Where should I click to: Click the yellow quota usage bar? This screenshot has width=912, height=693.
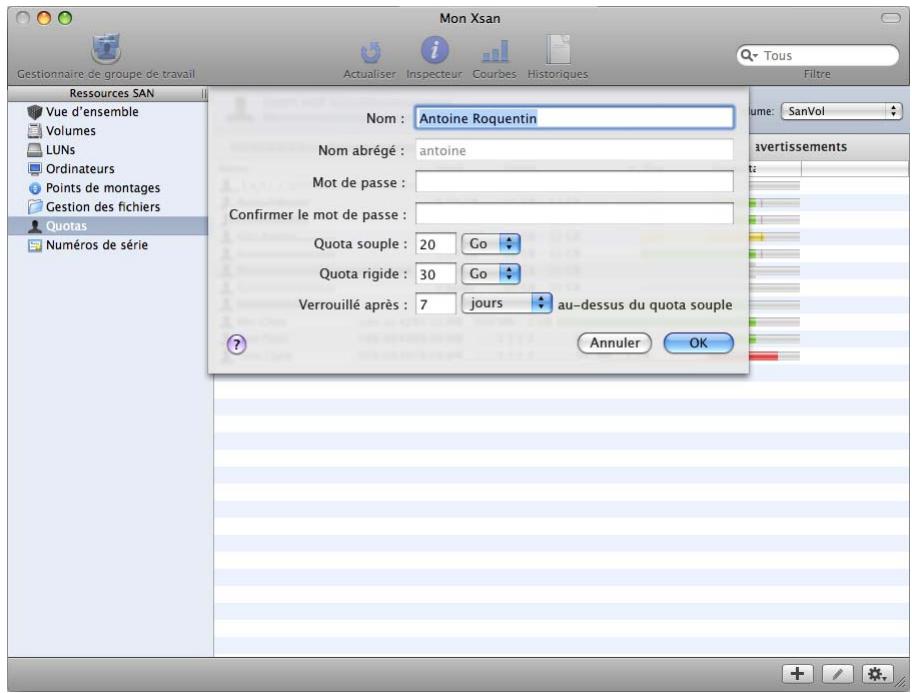(756, 237)
